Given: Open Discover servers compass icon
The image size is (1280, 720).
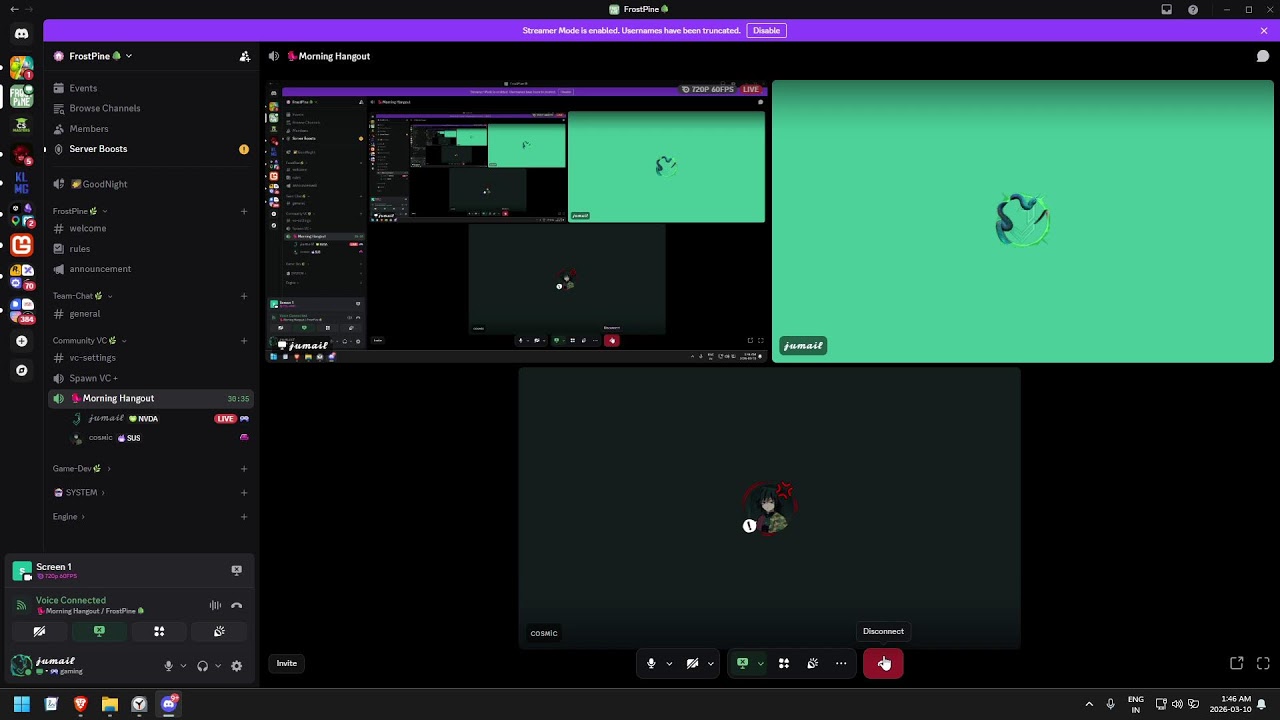Looking at the screenshot, I should point(21,370).
